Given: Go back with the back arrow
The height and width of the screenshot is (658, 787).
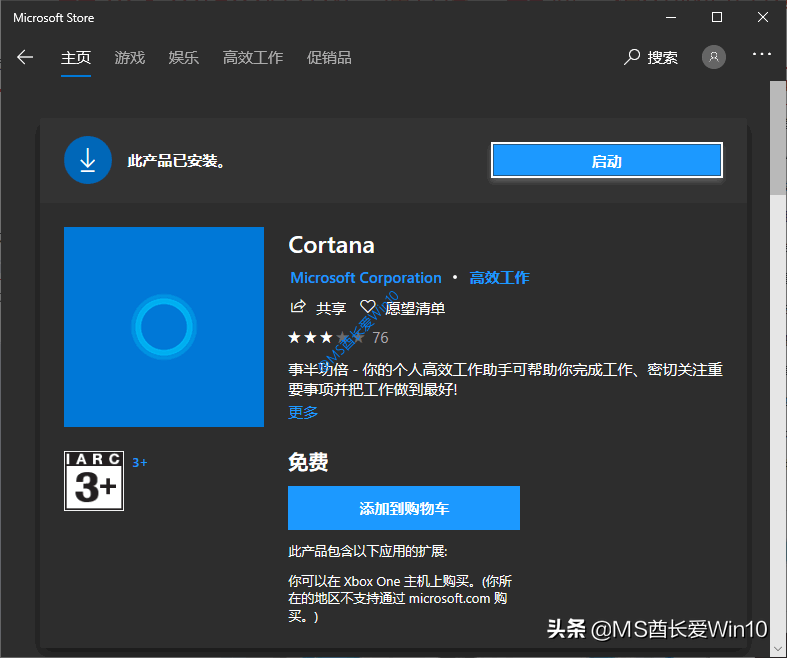Looking at the screenshot, I should (25, 57).
